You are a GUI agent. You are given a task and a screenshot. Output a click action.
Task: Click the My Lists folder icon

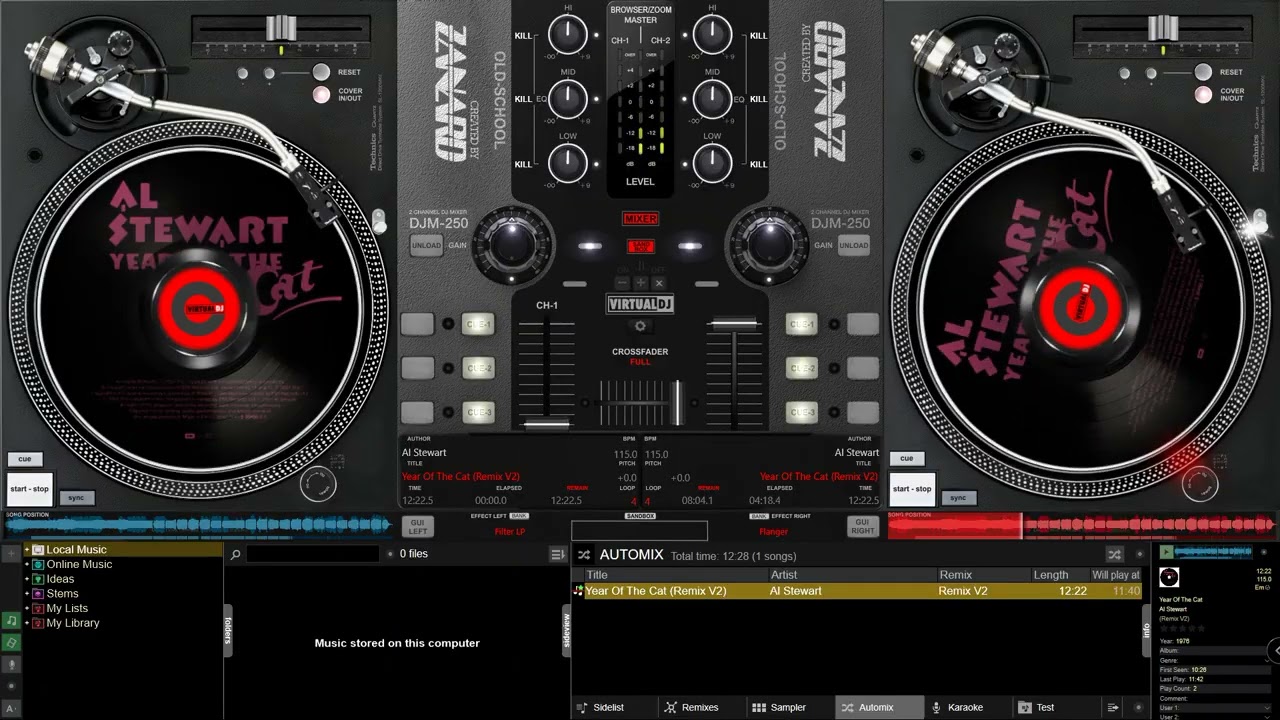(x=38, y=608)
